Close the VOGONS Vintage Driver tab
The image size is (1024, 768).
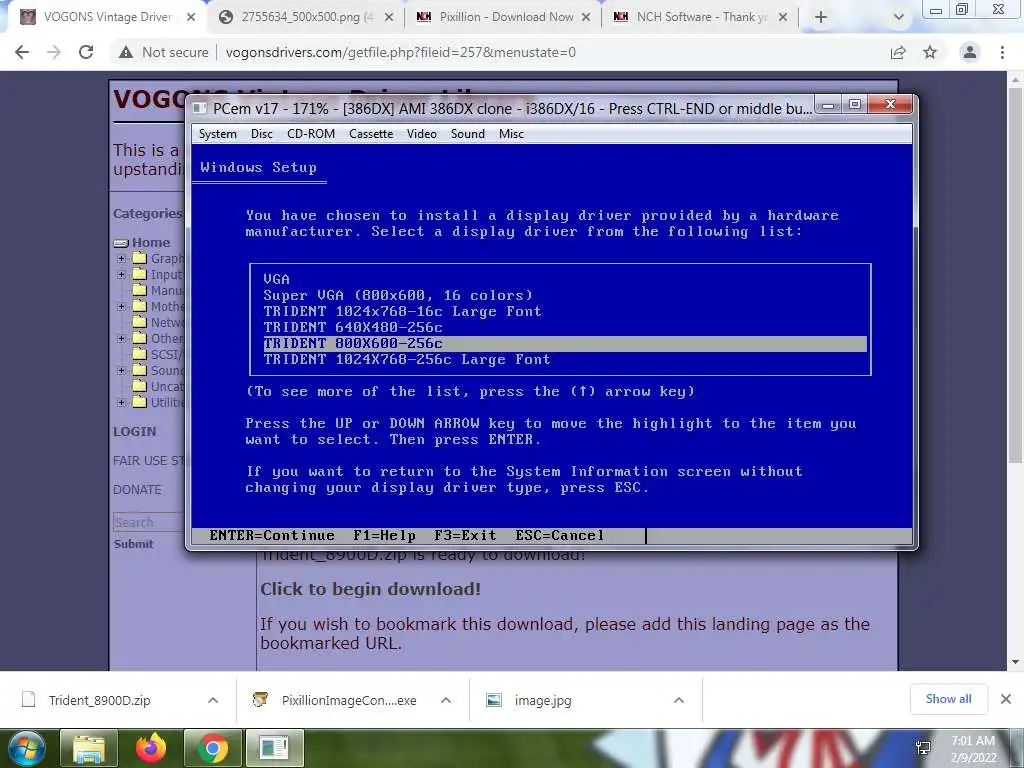tap(191, 18)
